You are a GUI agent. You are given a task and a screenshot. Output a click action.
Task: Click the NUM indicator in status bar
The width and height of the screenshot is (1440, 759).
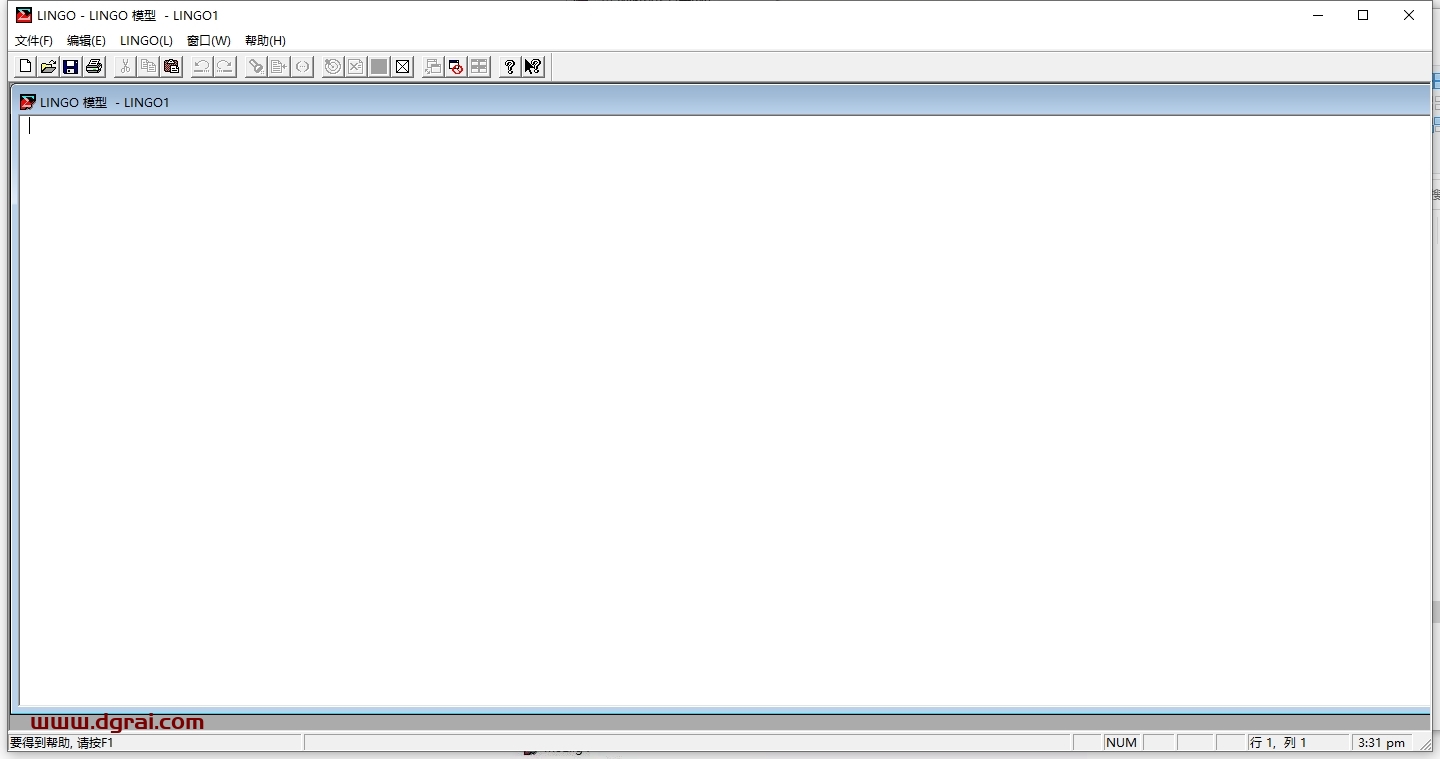point(1122,743)
